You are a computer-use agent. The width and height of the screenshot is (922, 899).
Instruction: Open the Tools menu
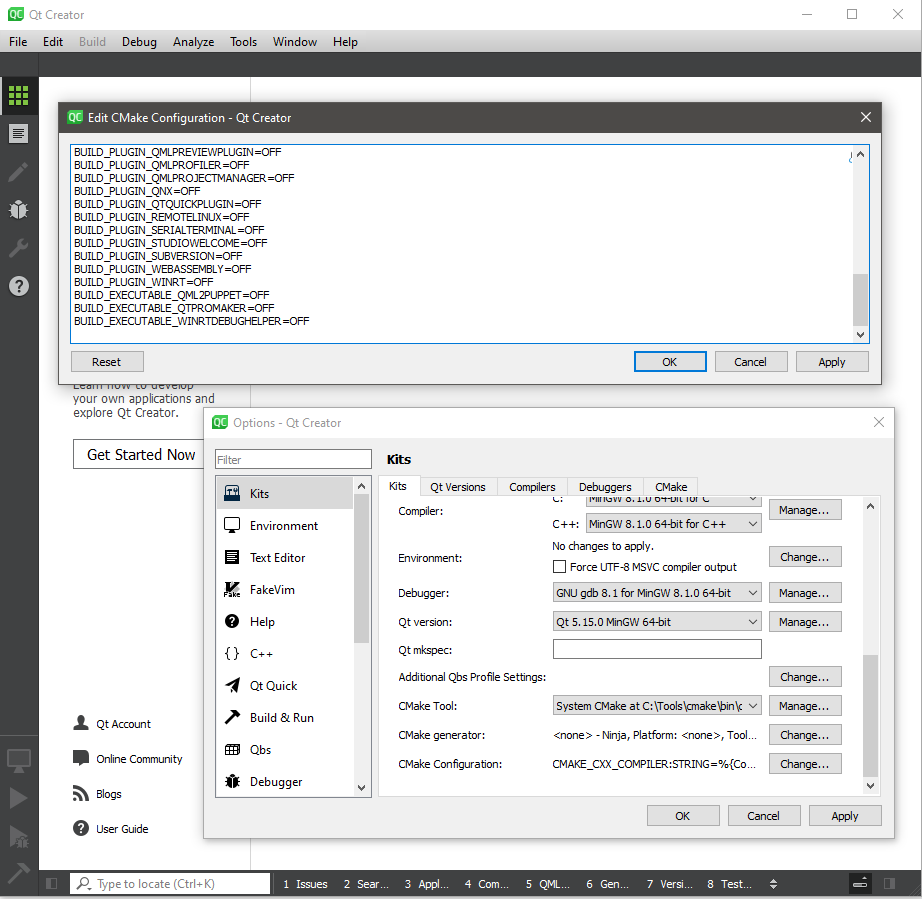coord(243,42)
